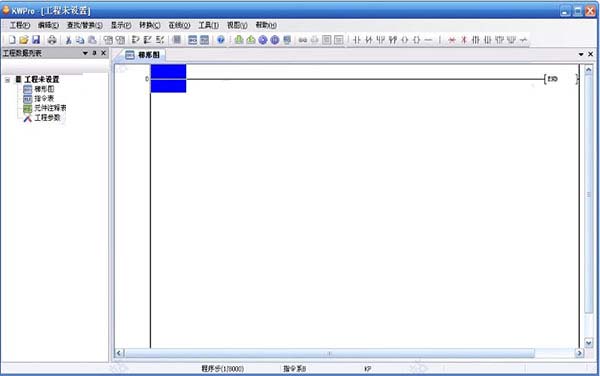Collapse the 工程未设置 tree root

(x=8, y=80)
